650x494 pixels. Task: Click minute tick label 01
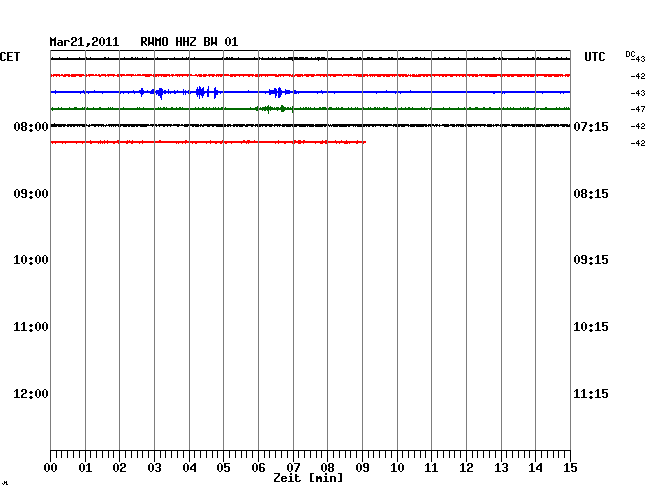pos(85,468)
